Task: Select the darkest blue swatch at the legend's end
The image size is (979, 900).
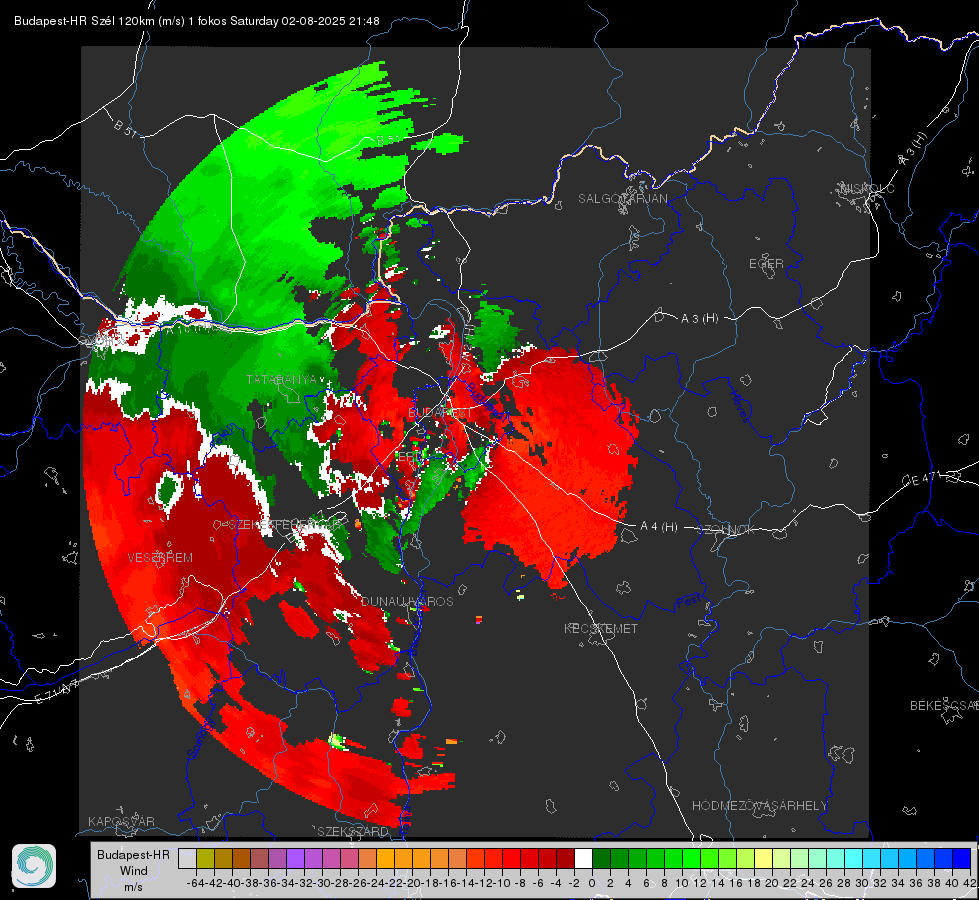Action: pos(962,858)
